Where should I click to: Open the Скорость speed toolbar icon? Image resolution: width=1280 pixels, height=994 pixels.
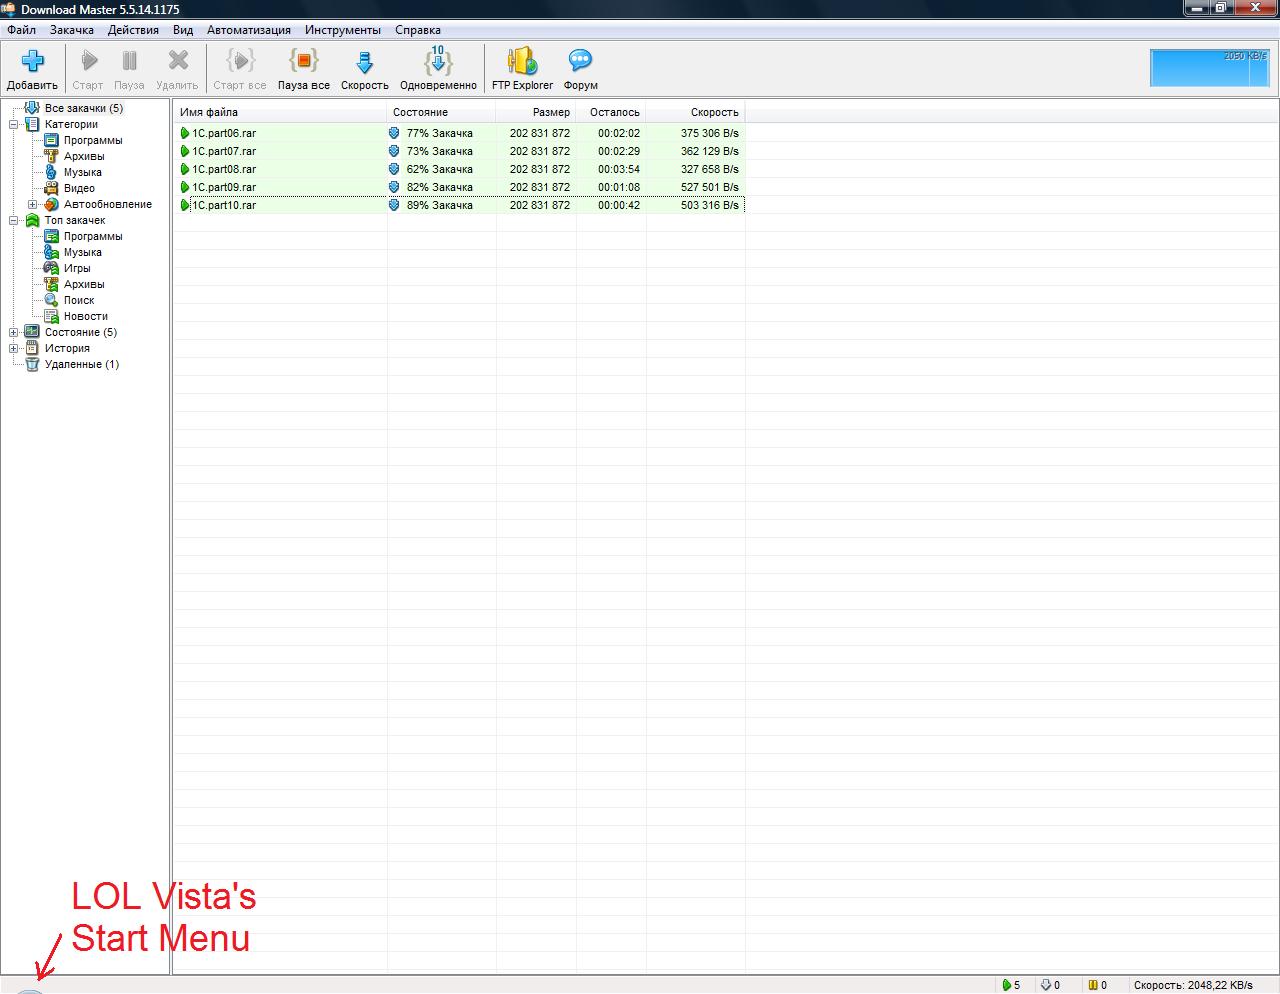click(364, 62)
